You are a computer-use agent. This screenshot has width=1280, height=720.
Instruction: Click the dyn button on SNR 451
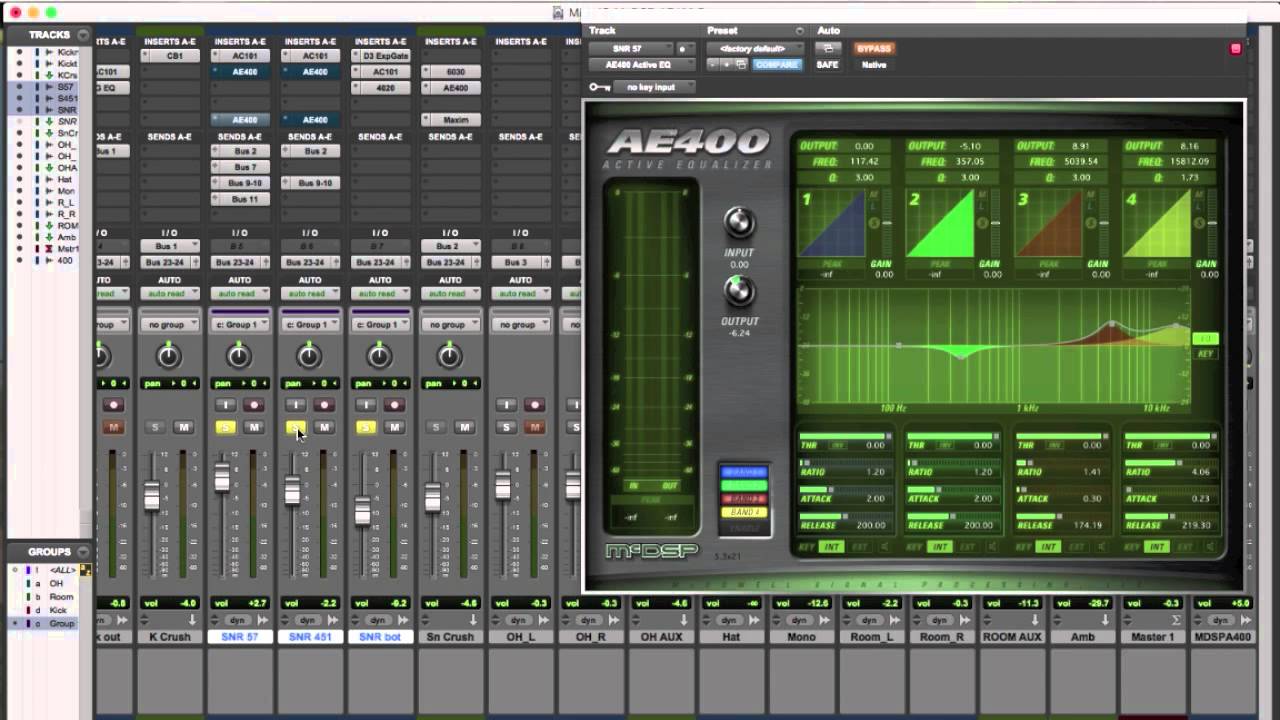coord(309,621)
